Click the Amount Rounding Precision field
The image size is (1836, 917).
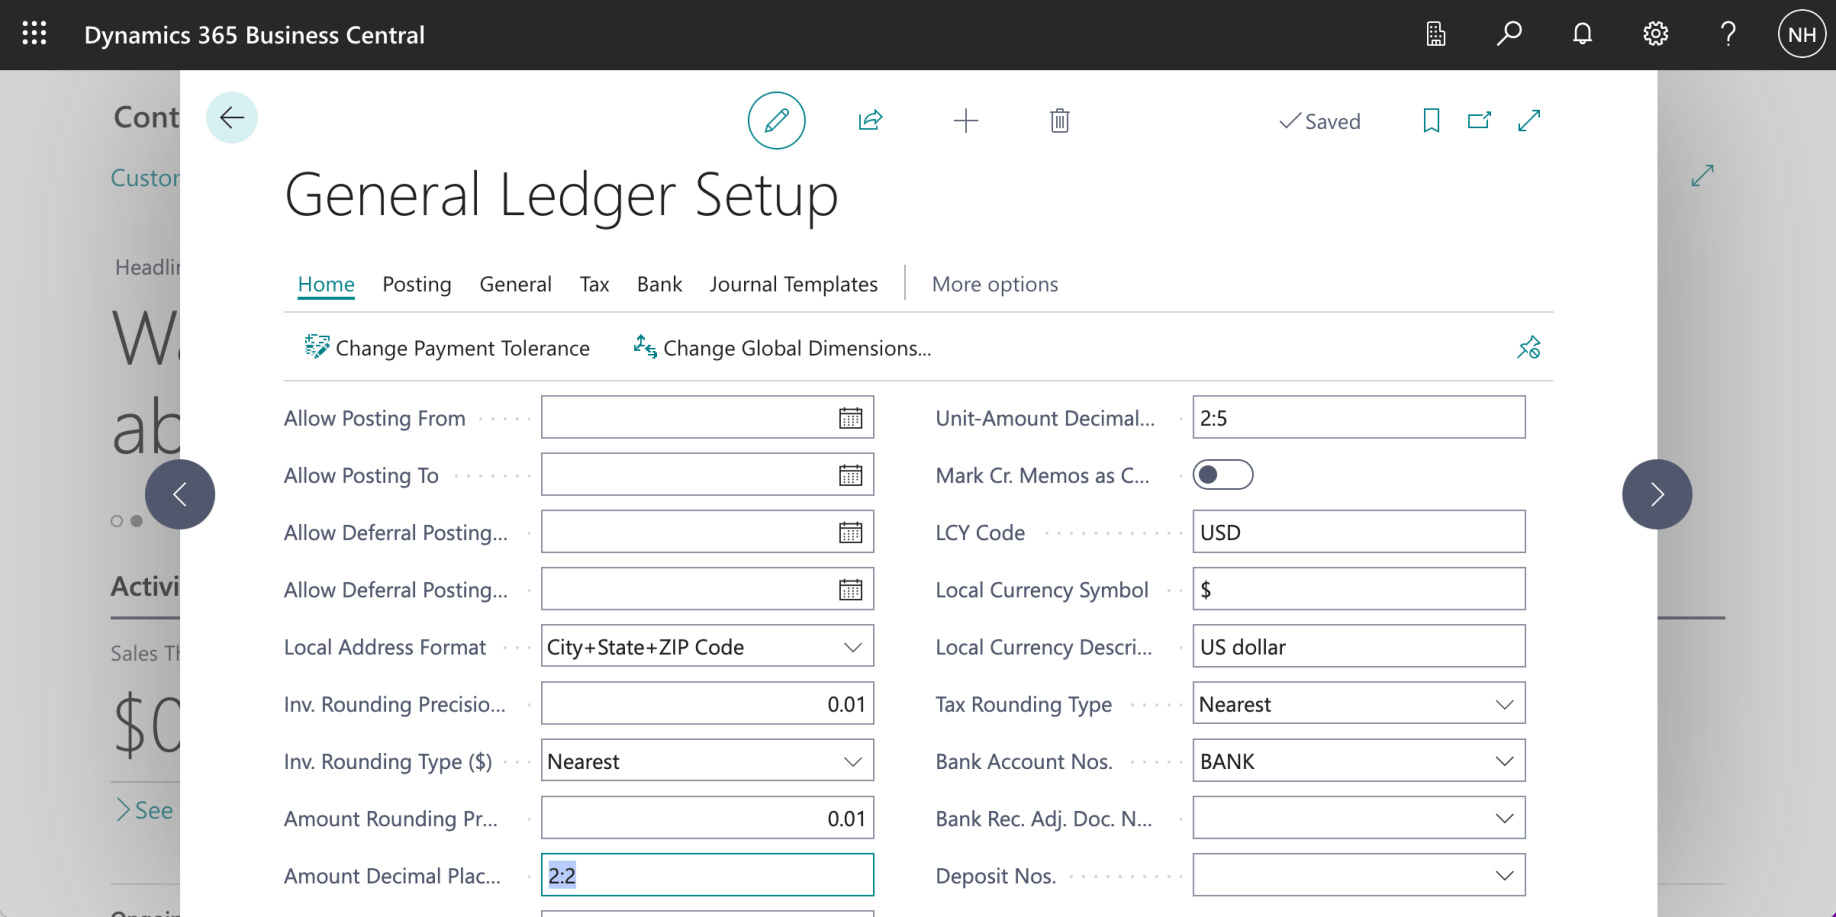pos(707,818)
